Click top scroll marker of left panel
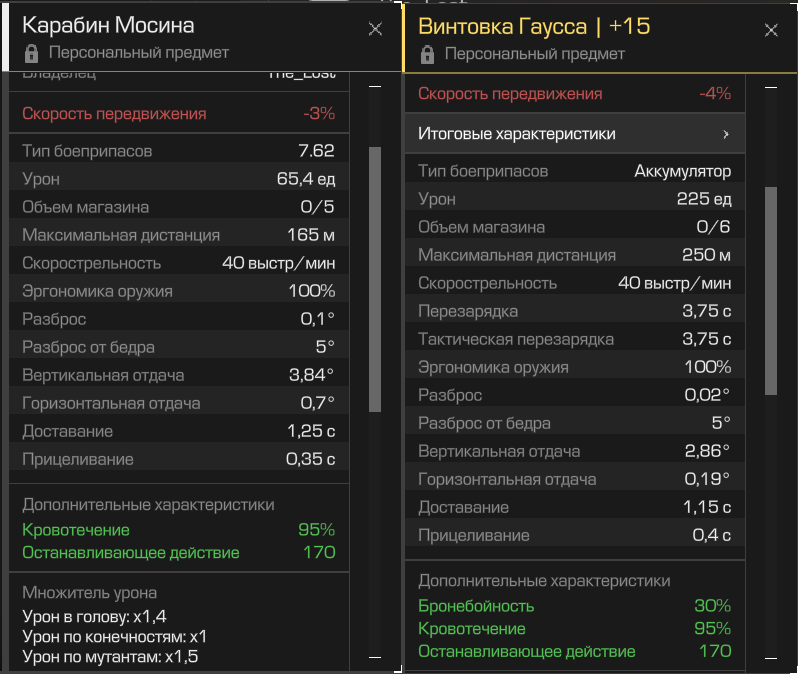This screenshot has height=674, width=798. pos(375,87)
